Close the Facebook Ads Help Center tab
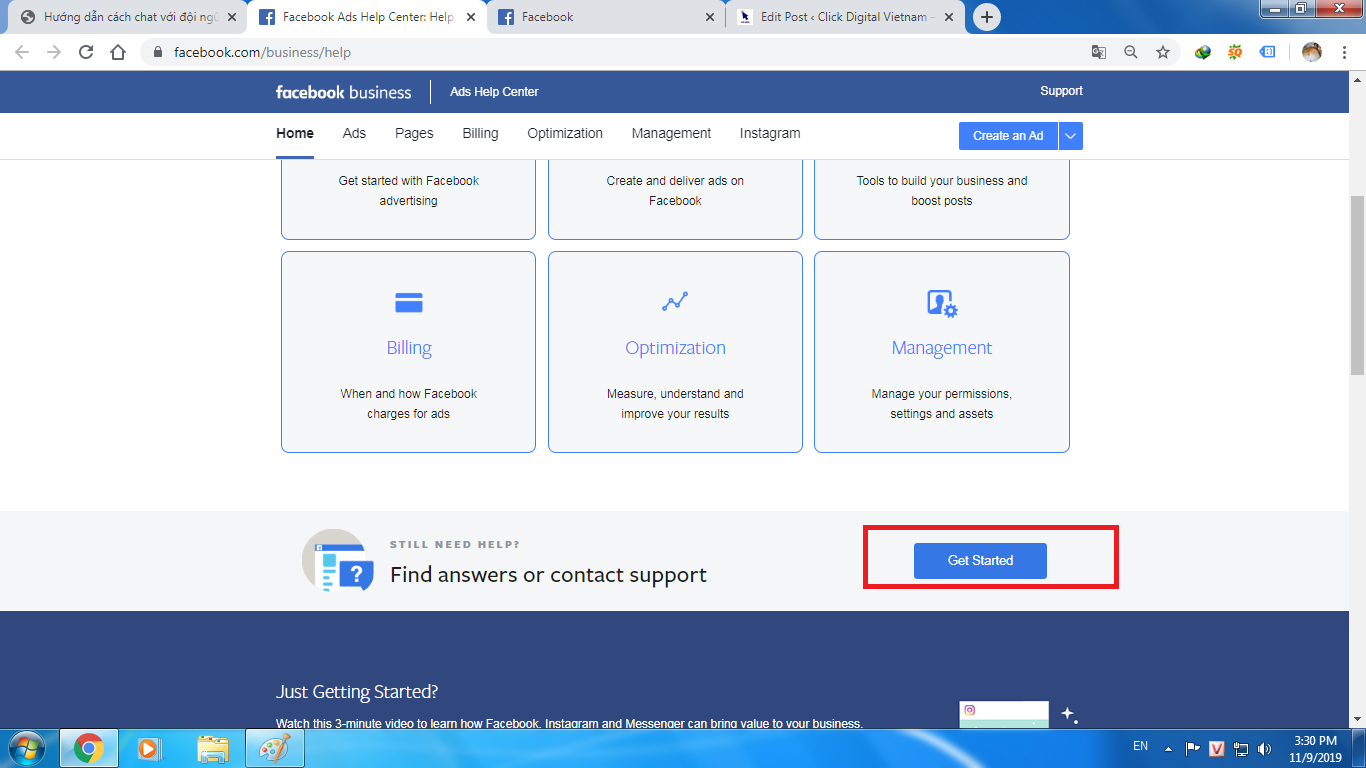Screen dimensions: 1366x768 [x=471, y=17]
